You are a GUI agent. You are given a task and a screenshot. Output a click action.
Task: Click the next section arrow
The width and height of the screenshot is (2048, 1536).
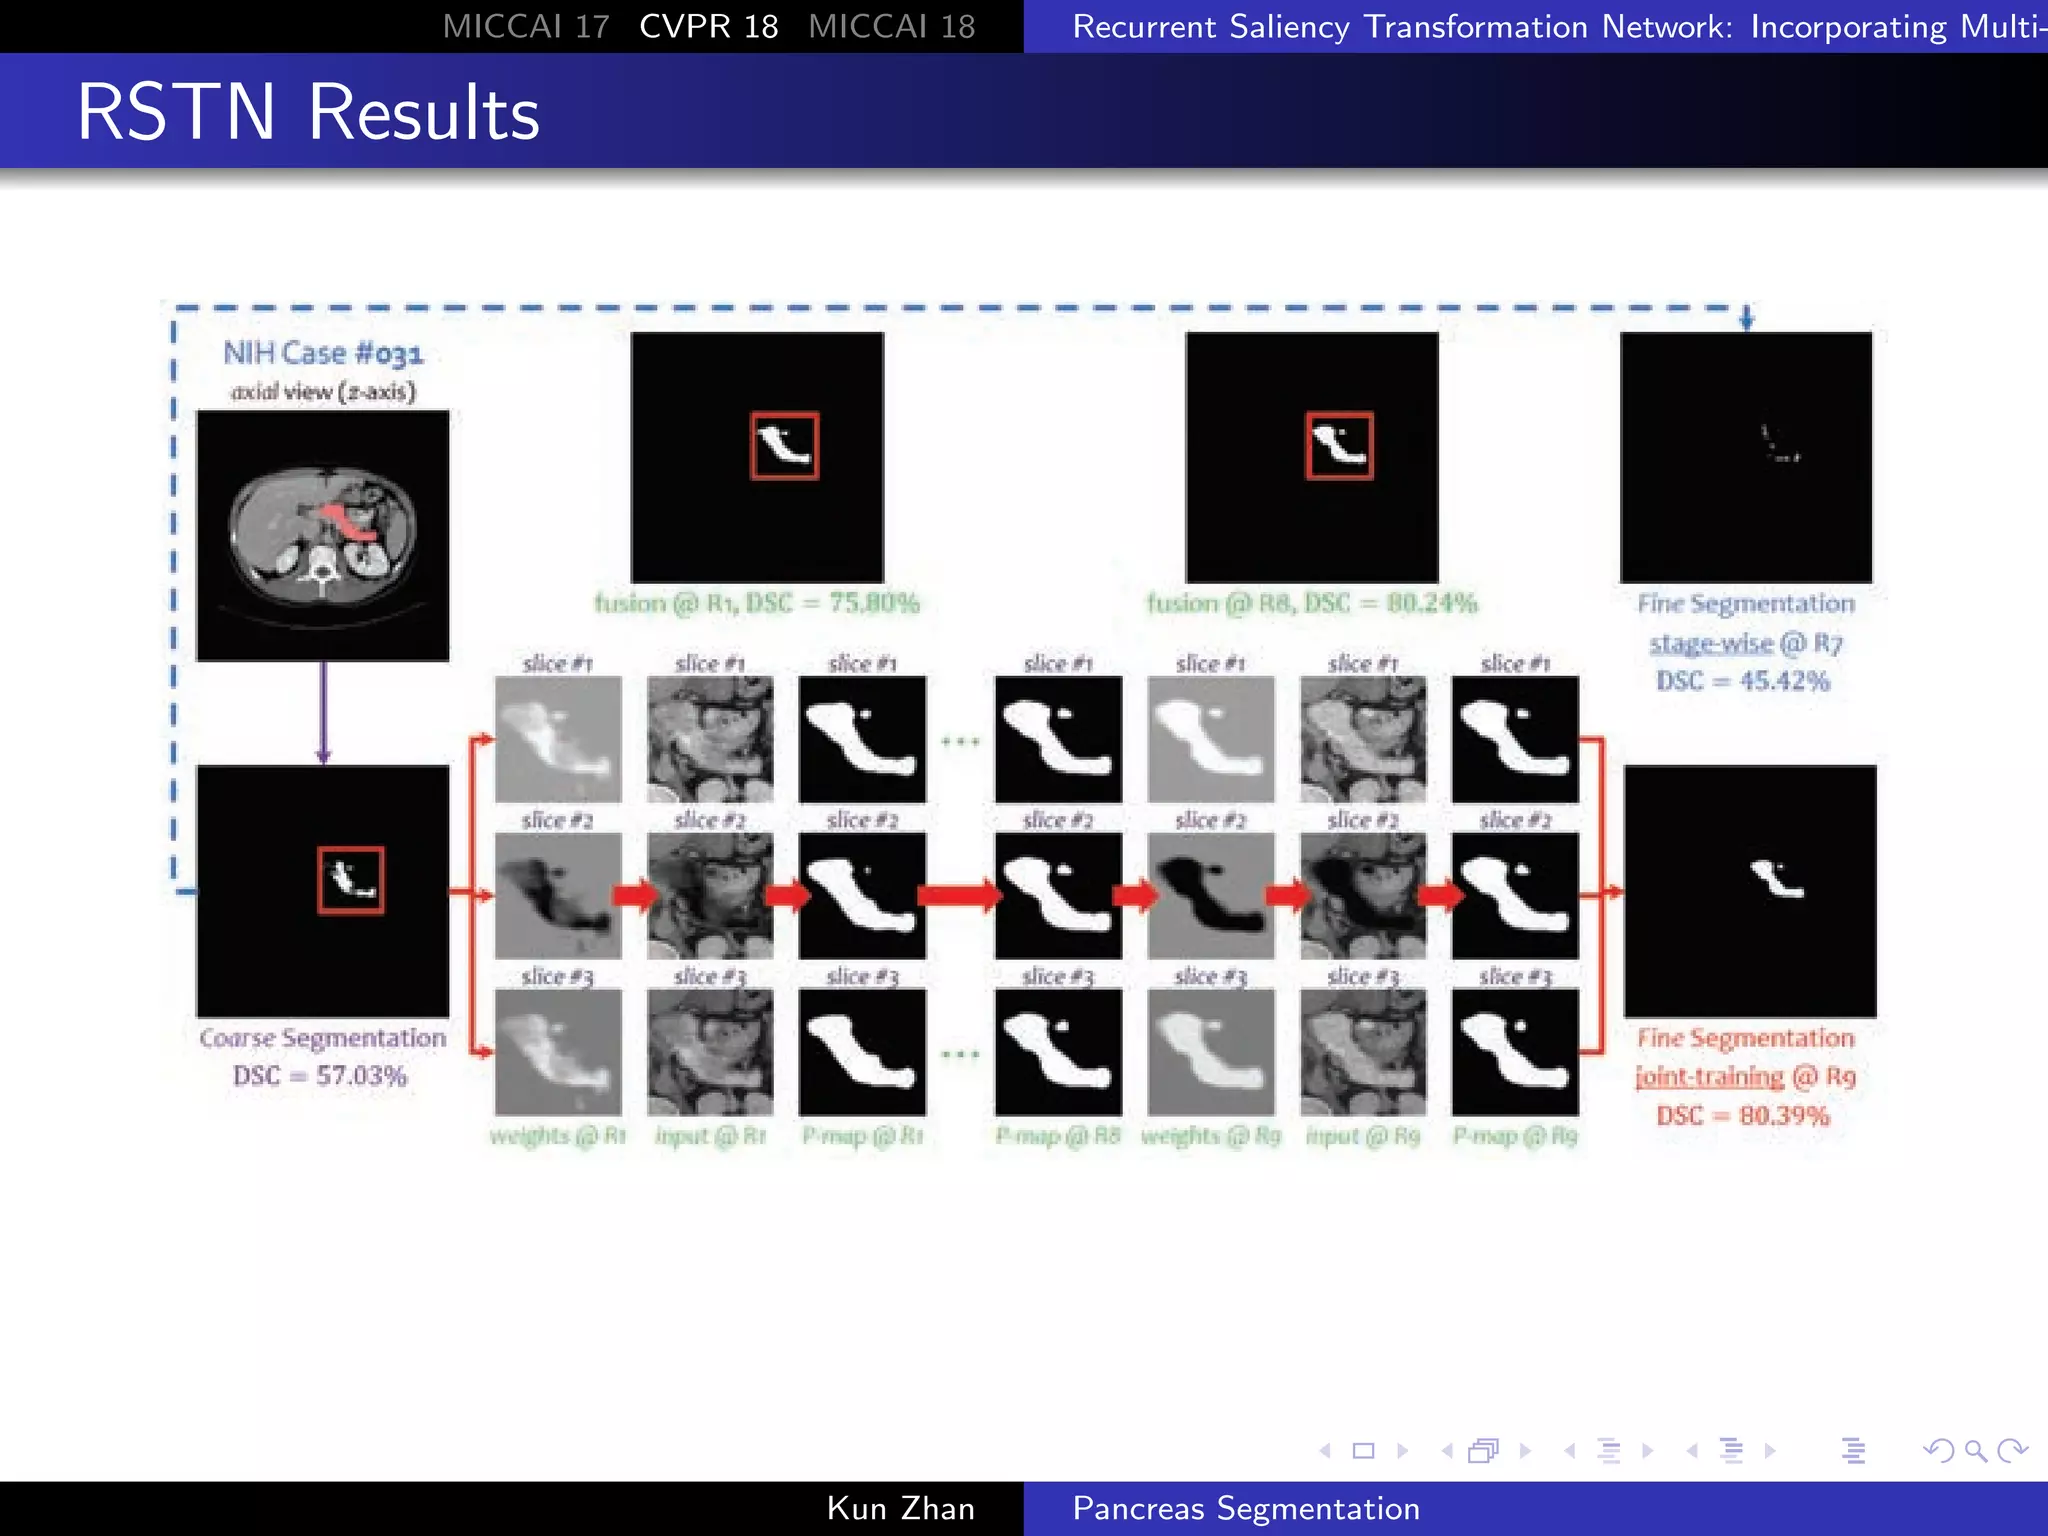click(x=1770, y=1451)
